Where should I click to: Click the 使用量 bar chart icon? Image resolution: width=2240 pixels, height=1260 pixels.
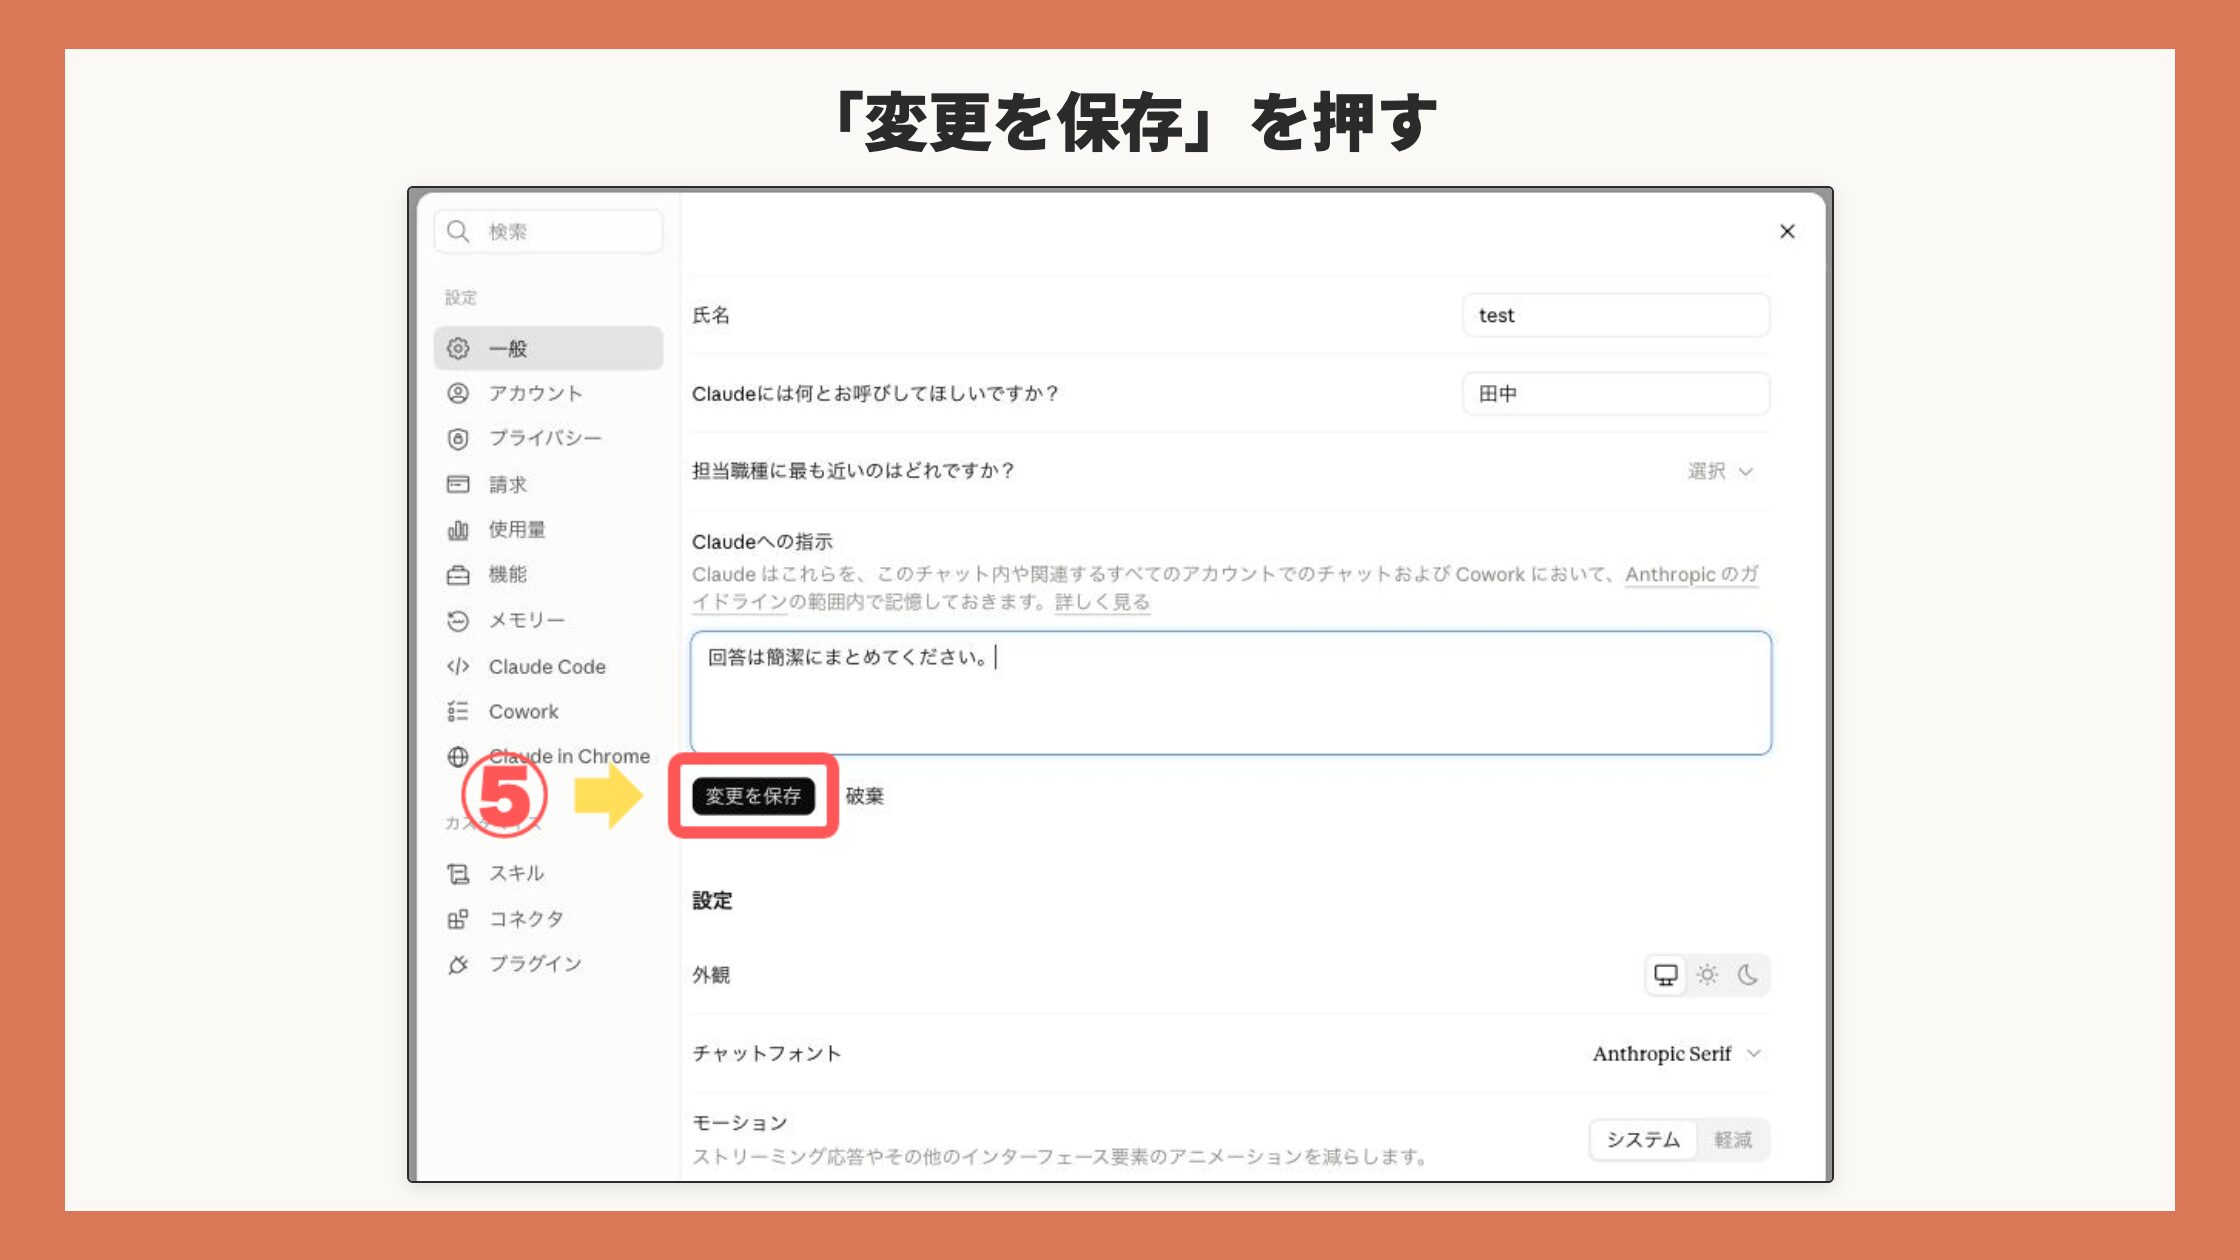(x=458, y=530)
